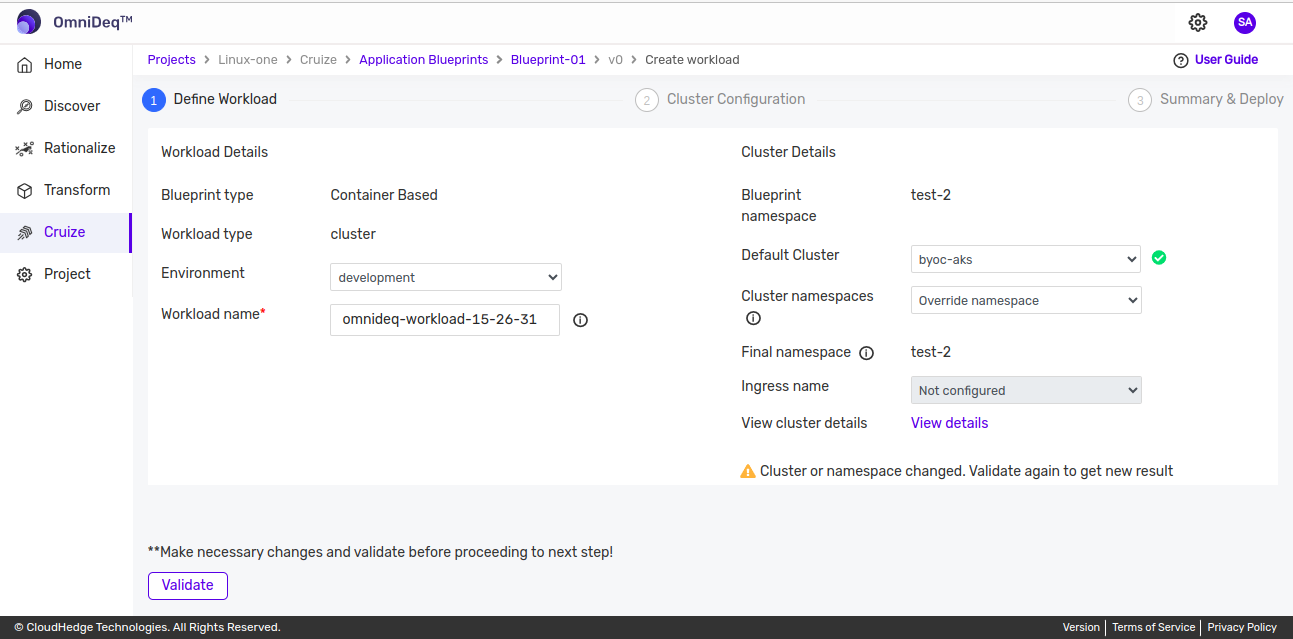Click the User Guide question mark icon

(1181, 60)
